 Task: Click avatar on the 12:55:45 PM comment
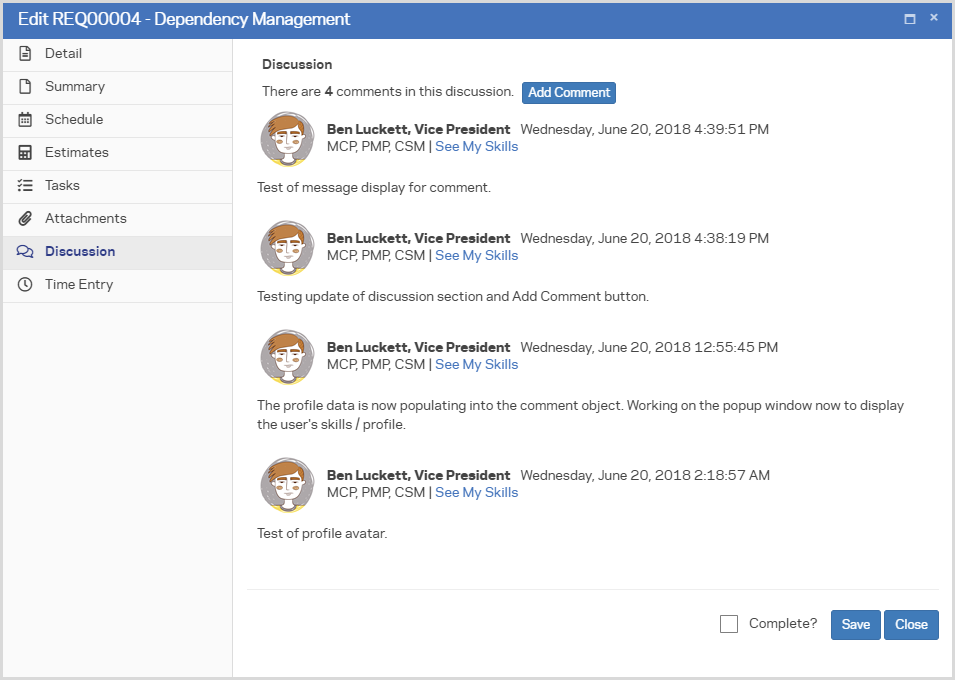(x=287, y=356)
